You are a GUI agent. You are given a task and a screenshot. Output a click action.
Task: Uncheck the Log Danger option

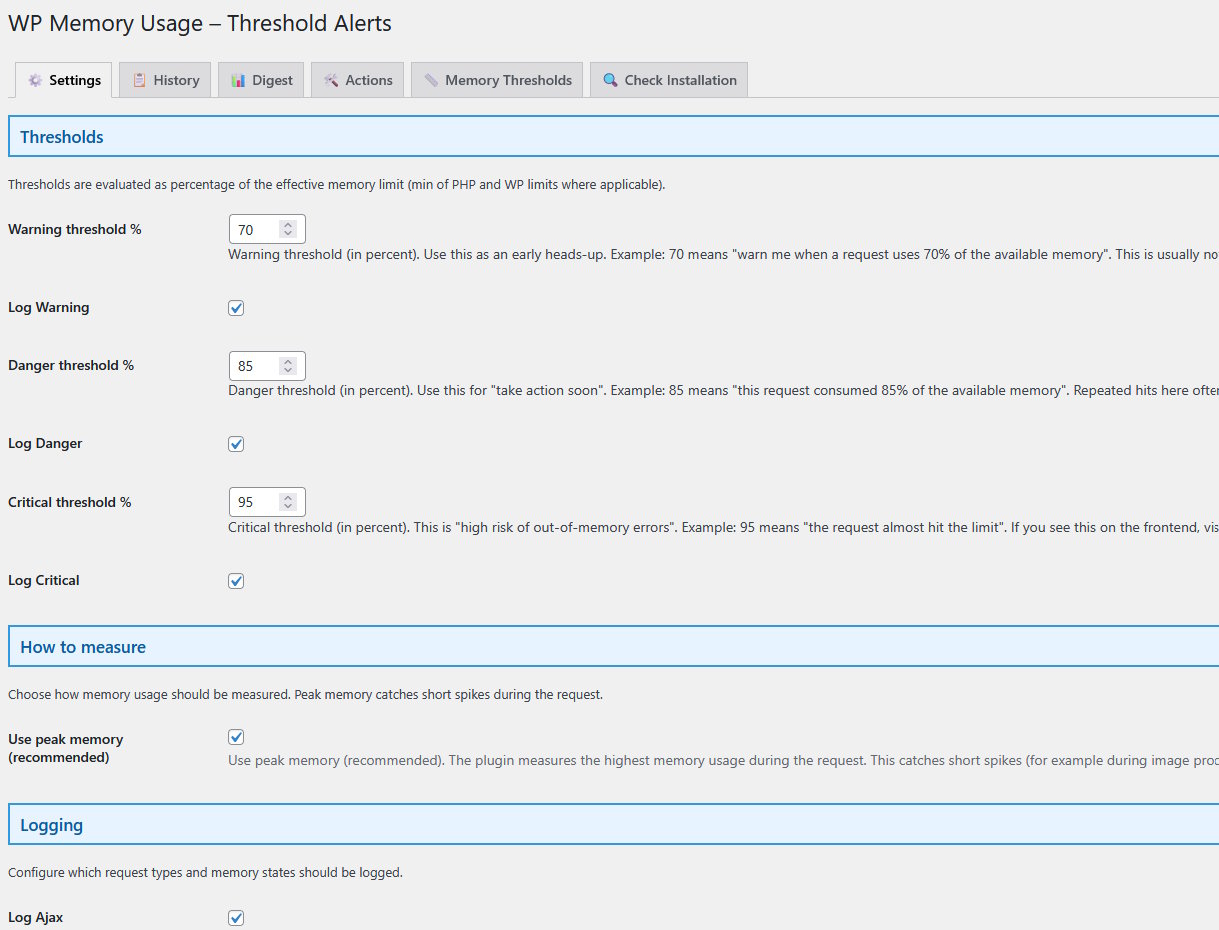(236, 444)
